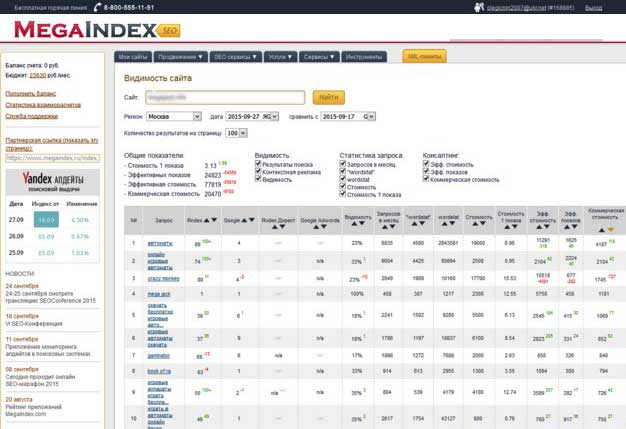Open the gaminator query link
Viewport: 626px width, 429px height.
(158, 356)
